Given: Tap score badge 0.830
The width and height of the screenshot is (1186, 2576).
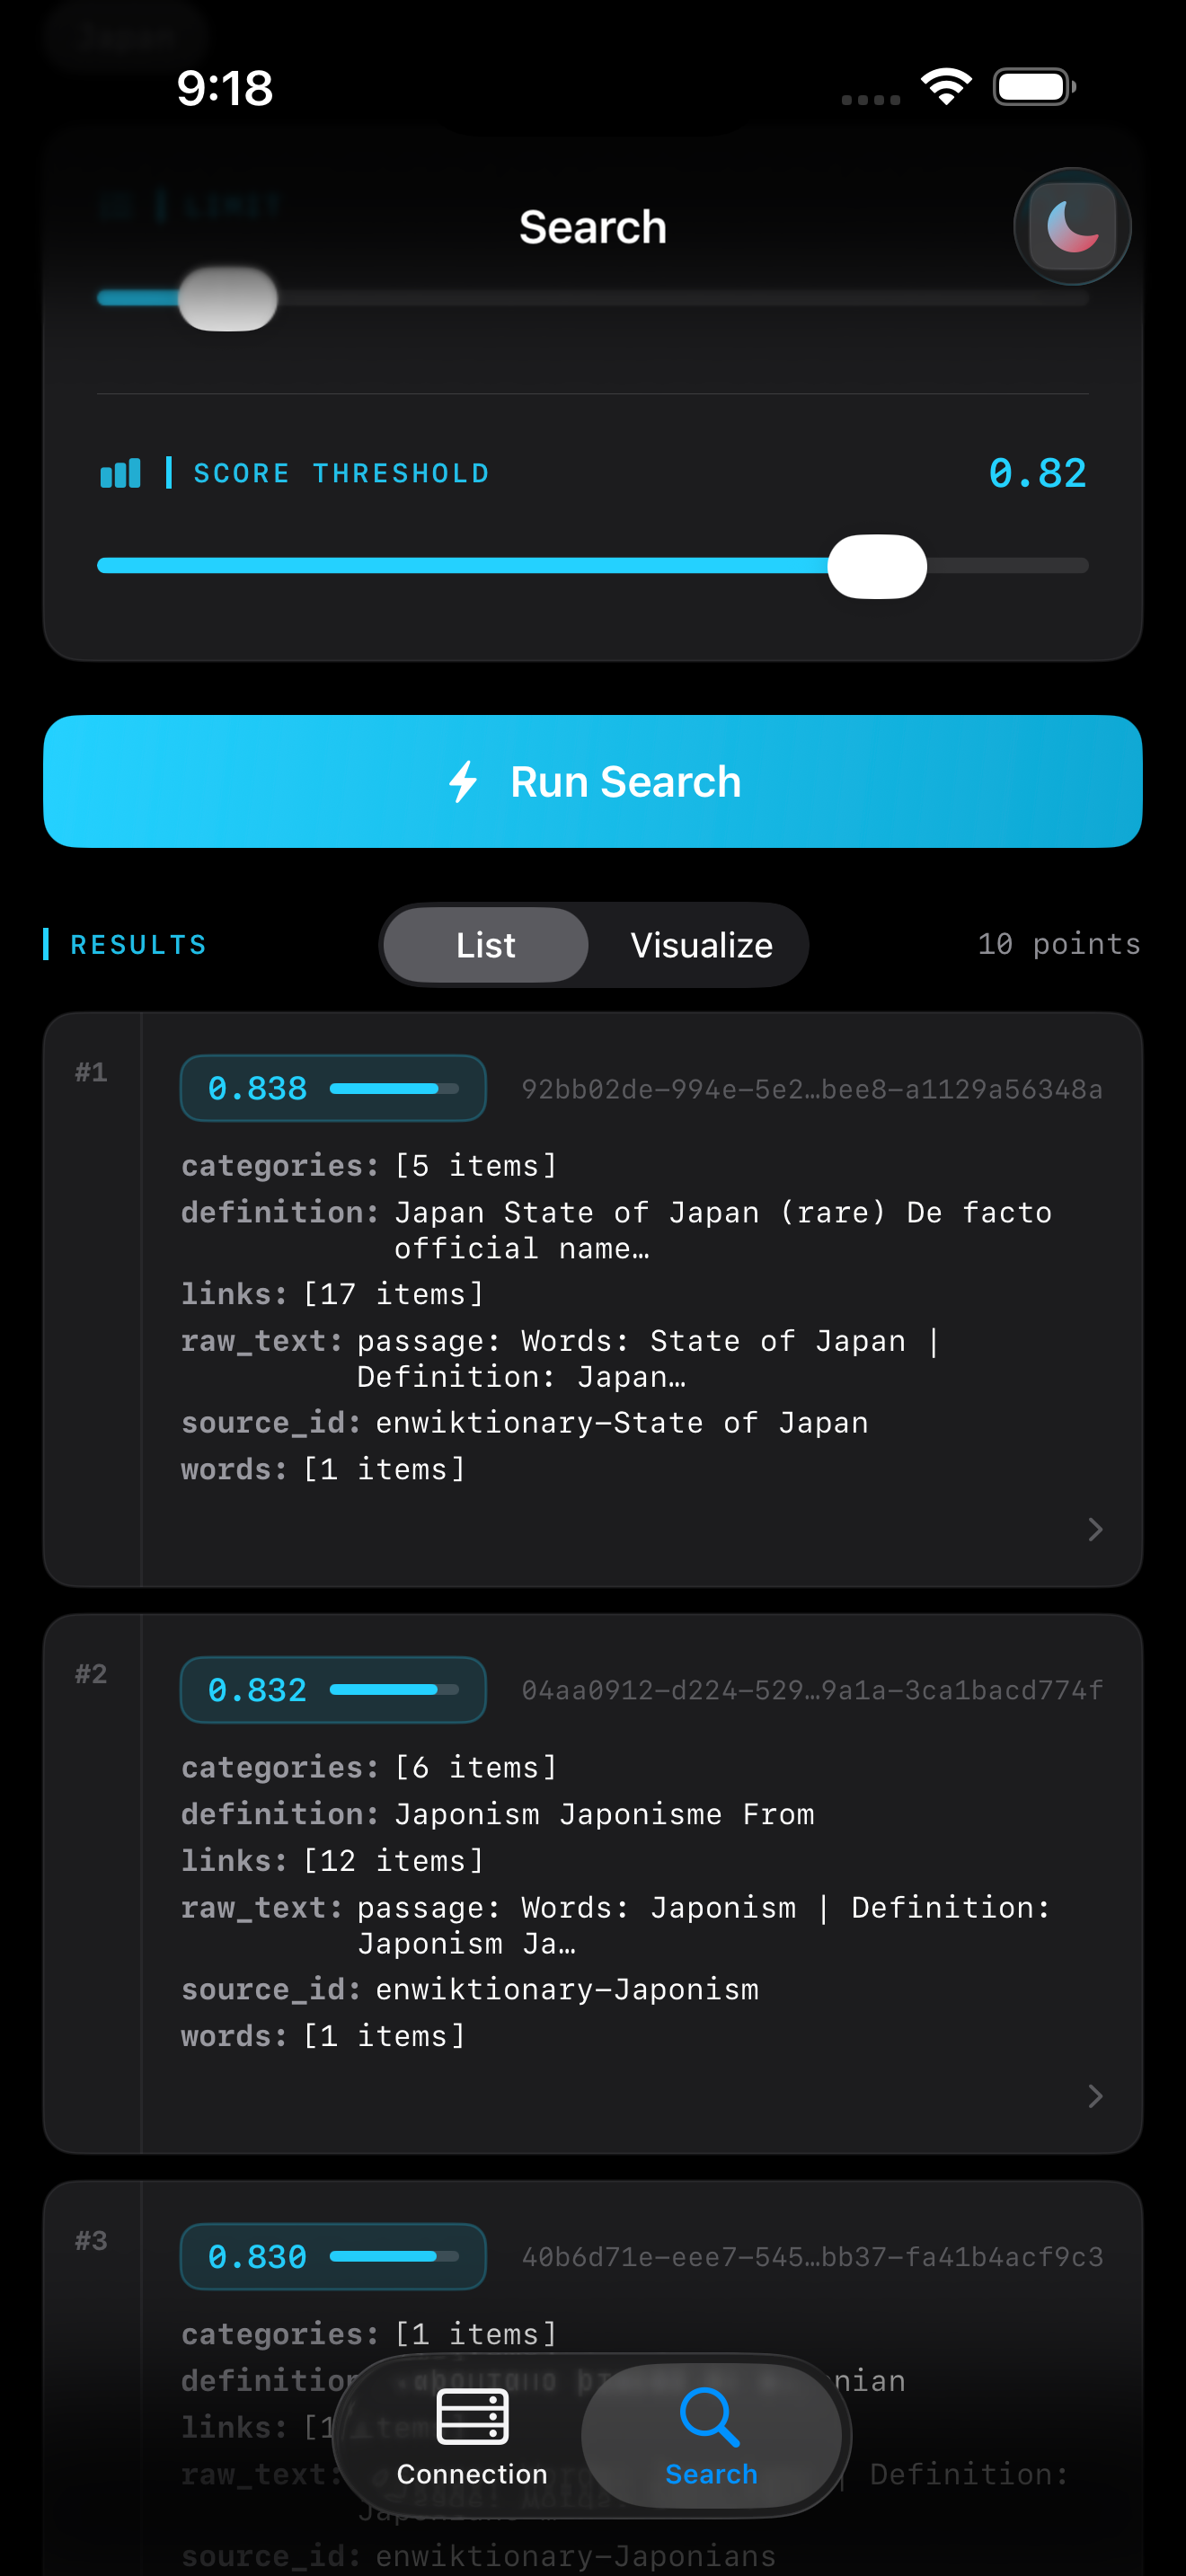Looking at the screenshot, I should (333, 2256).
